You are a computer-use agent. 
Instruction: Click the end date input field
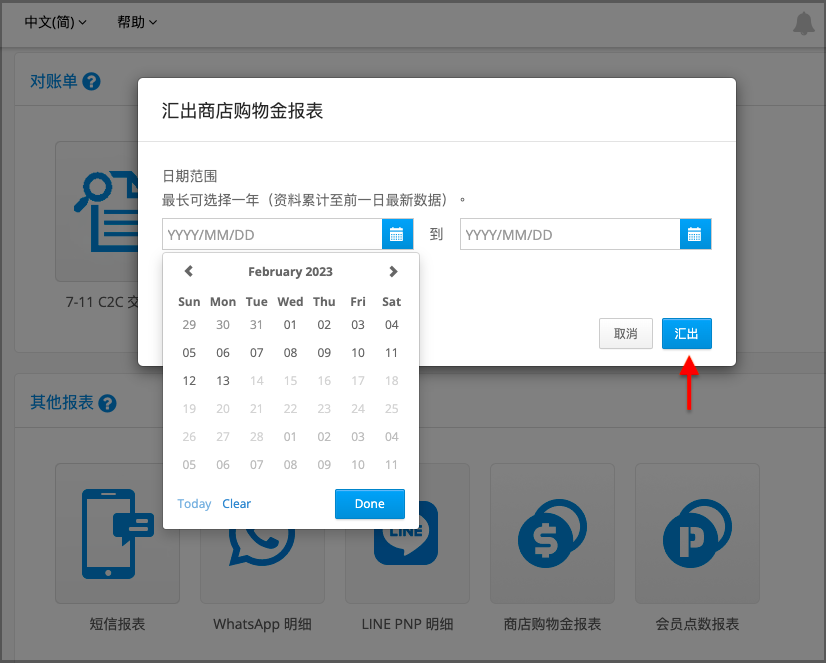click(x=570, y=234)
